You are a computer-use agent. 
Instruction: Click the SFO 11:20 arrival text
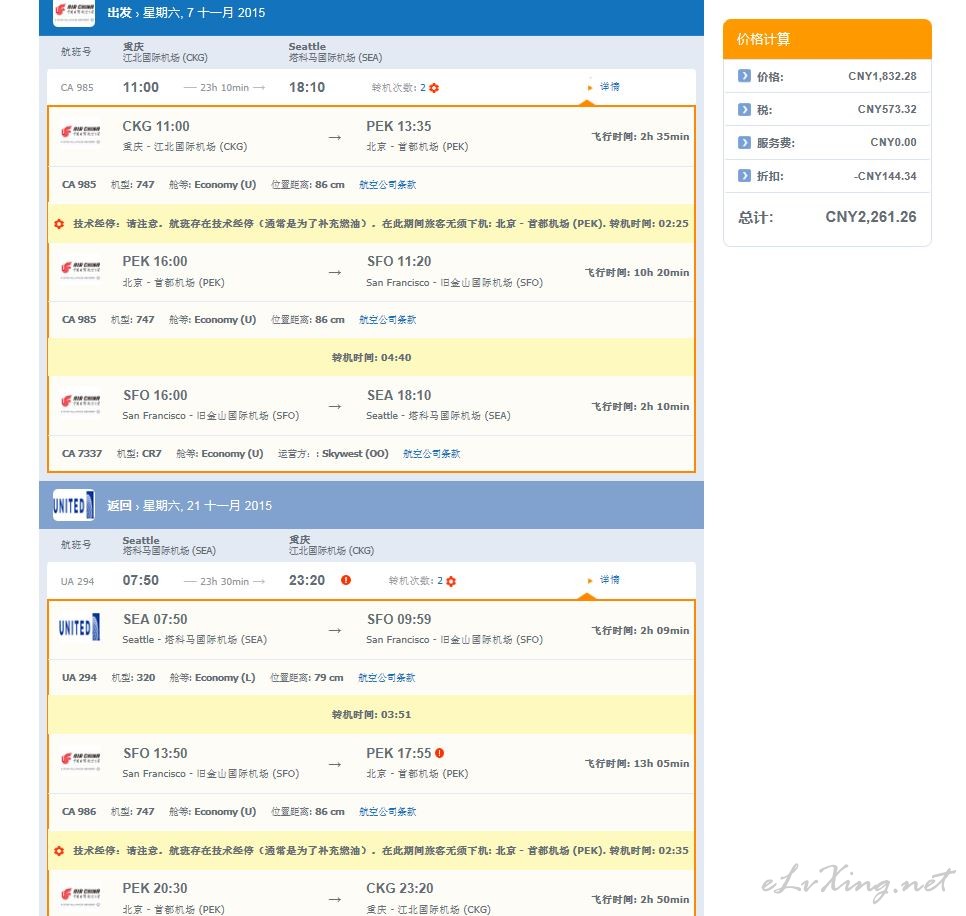click(399, 262)
